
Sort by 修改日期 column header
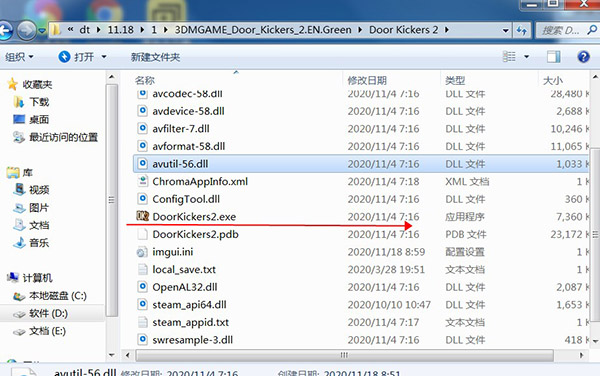(x=367, y=80)
